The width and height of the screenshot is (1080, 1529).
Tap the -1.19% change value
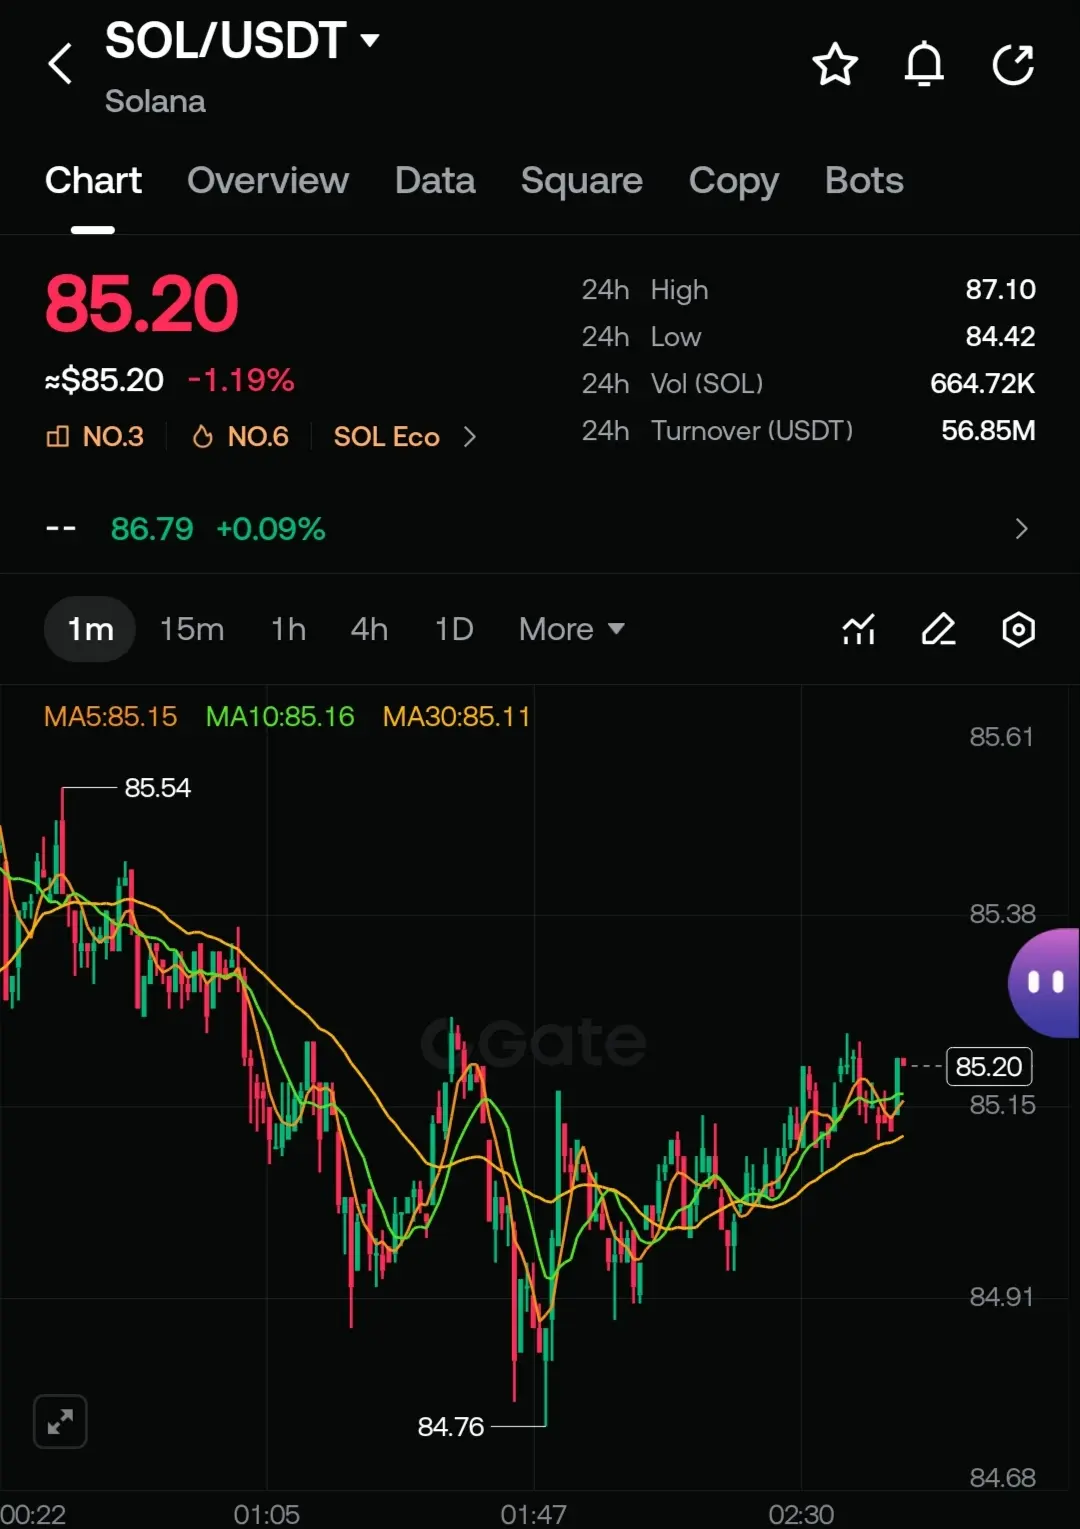(241, 380)
